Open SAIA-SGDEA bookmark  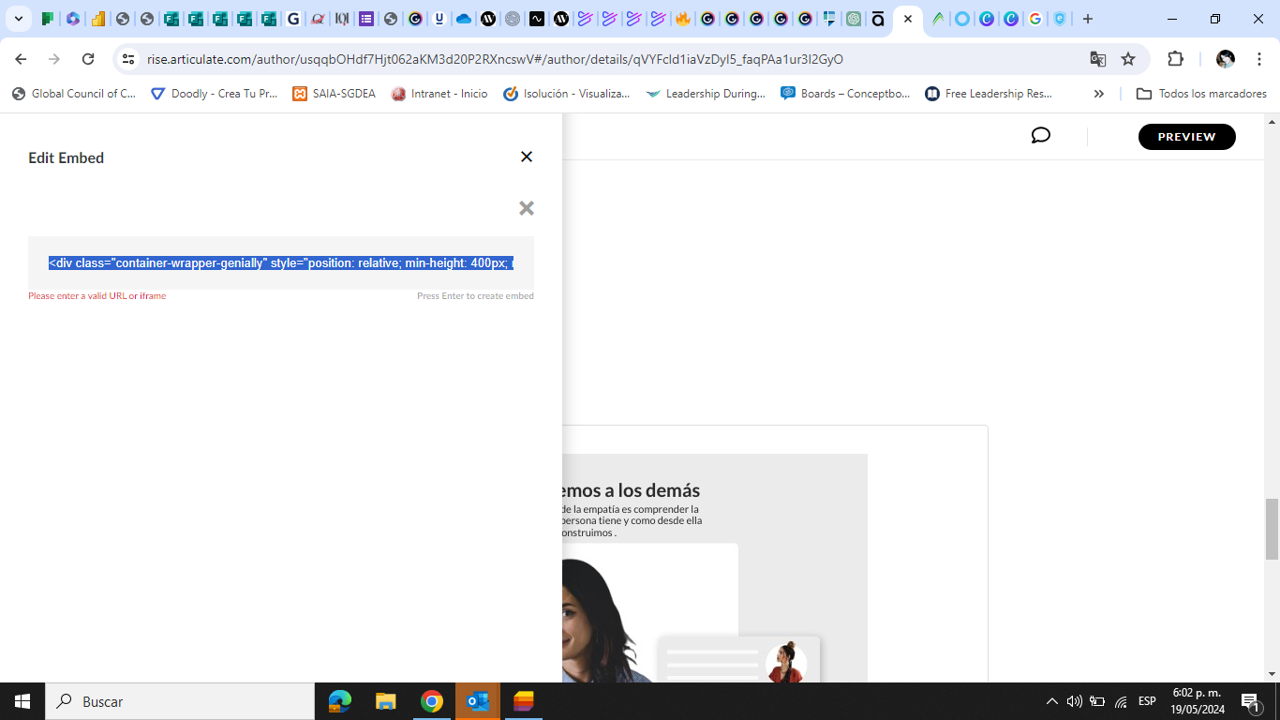pos(334,94)
